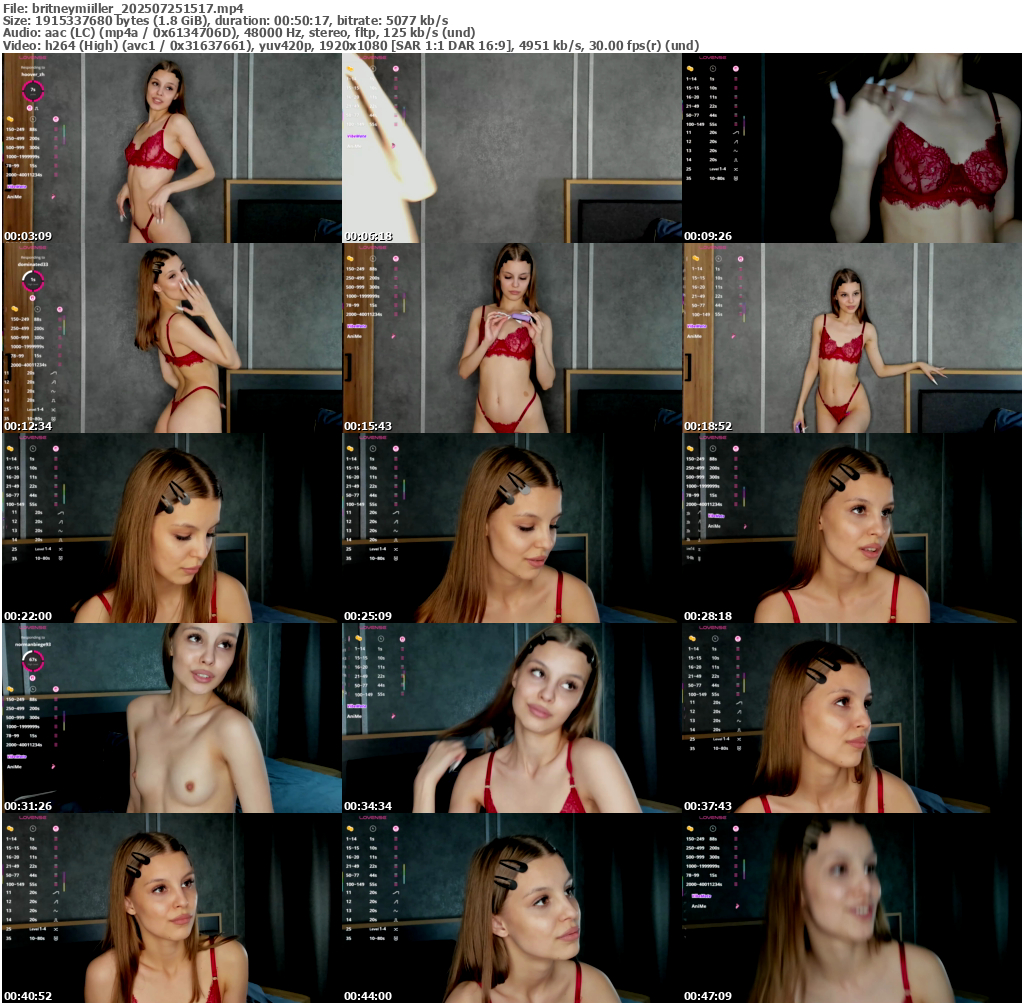
Task: Open the frame thumbnail stamped 00:03:09
Action: point(172,148)
